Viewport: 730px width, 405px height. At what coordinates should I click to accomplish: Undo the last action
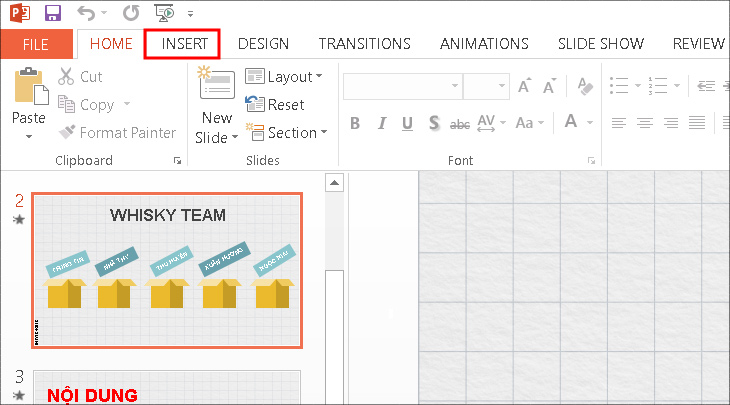click(x=87, y=13)
